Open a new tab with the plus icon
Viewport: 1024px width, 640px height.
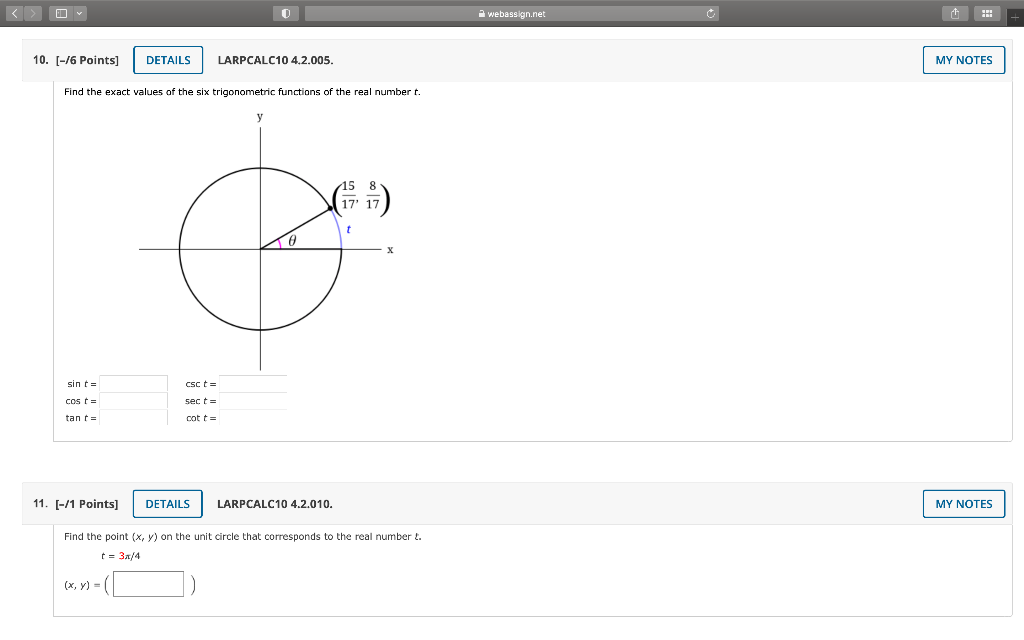(x=1016, y=13)
